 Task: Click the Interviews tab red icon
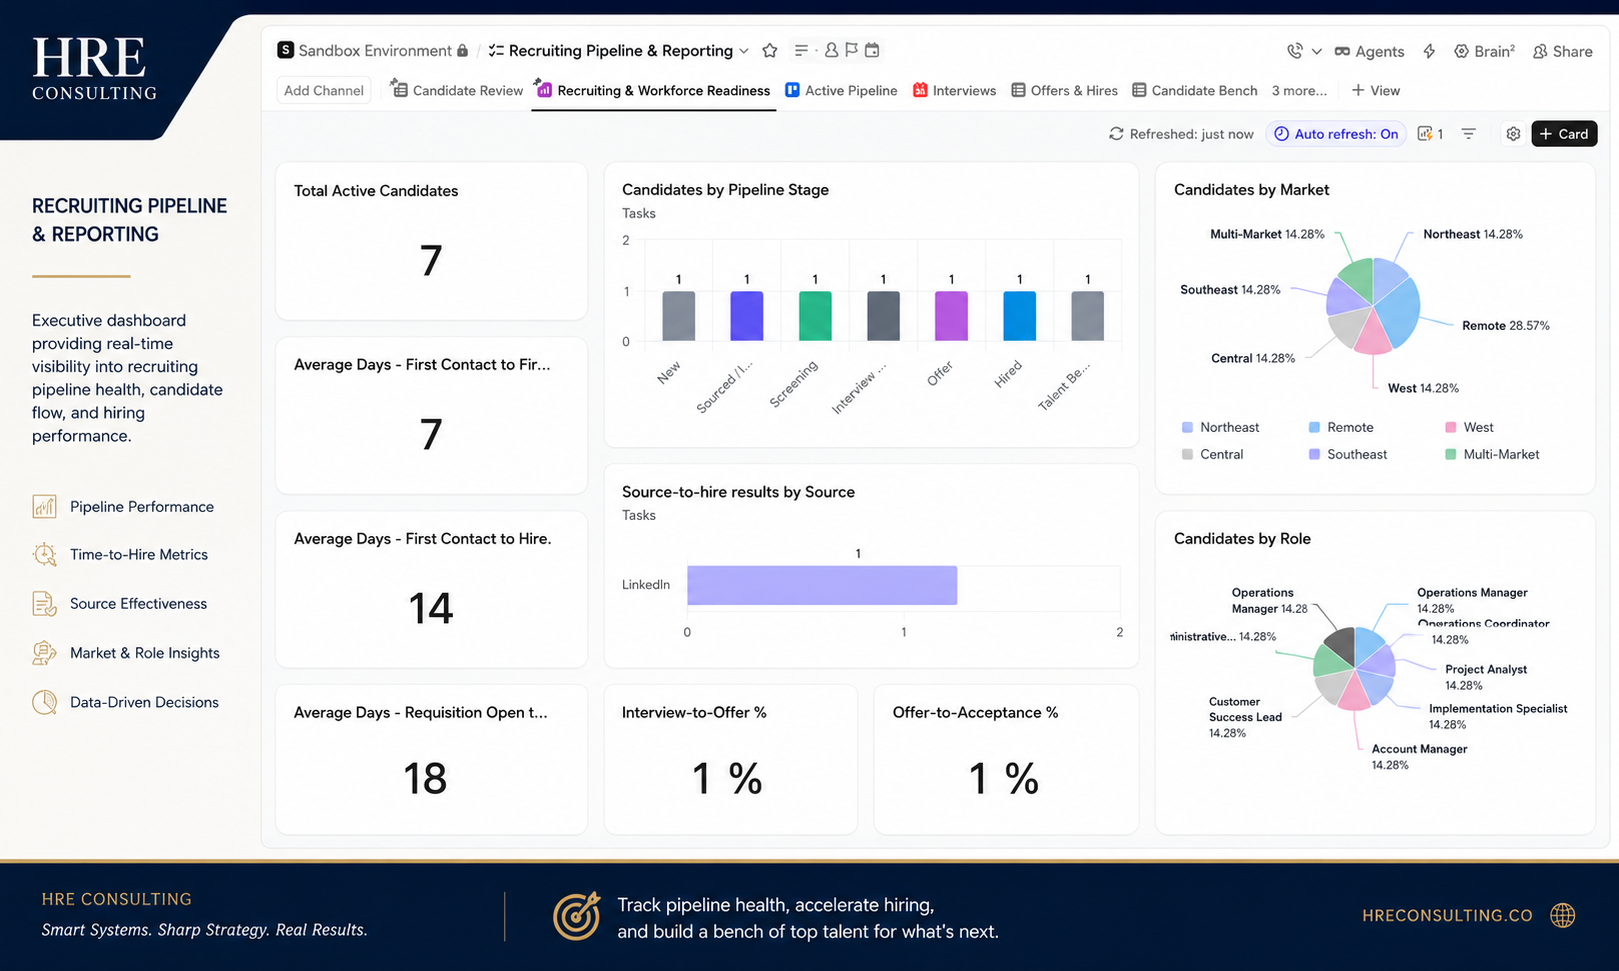click(x=920, y=90)
